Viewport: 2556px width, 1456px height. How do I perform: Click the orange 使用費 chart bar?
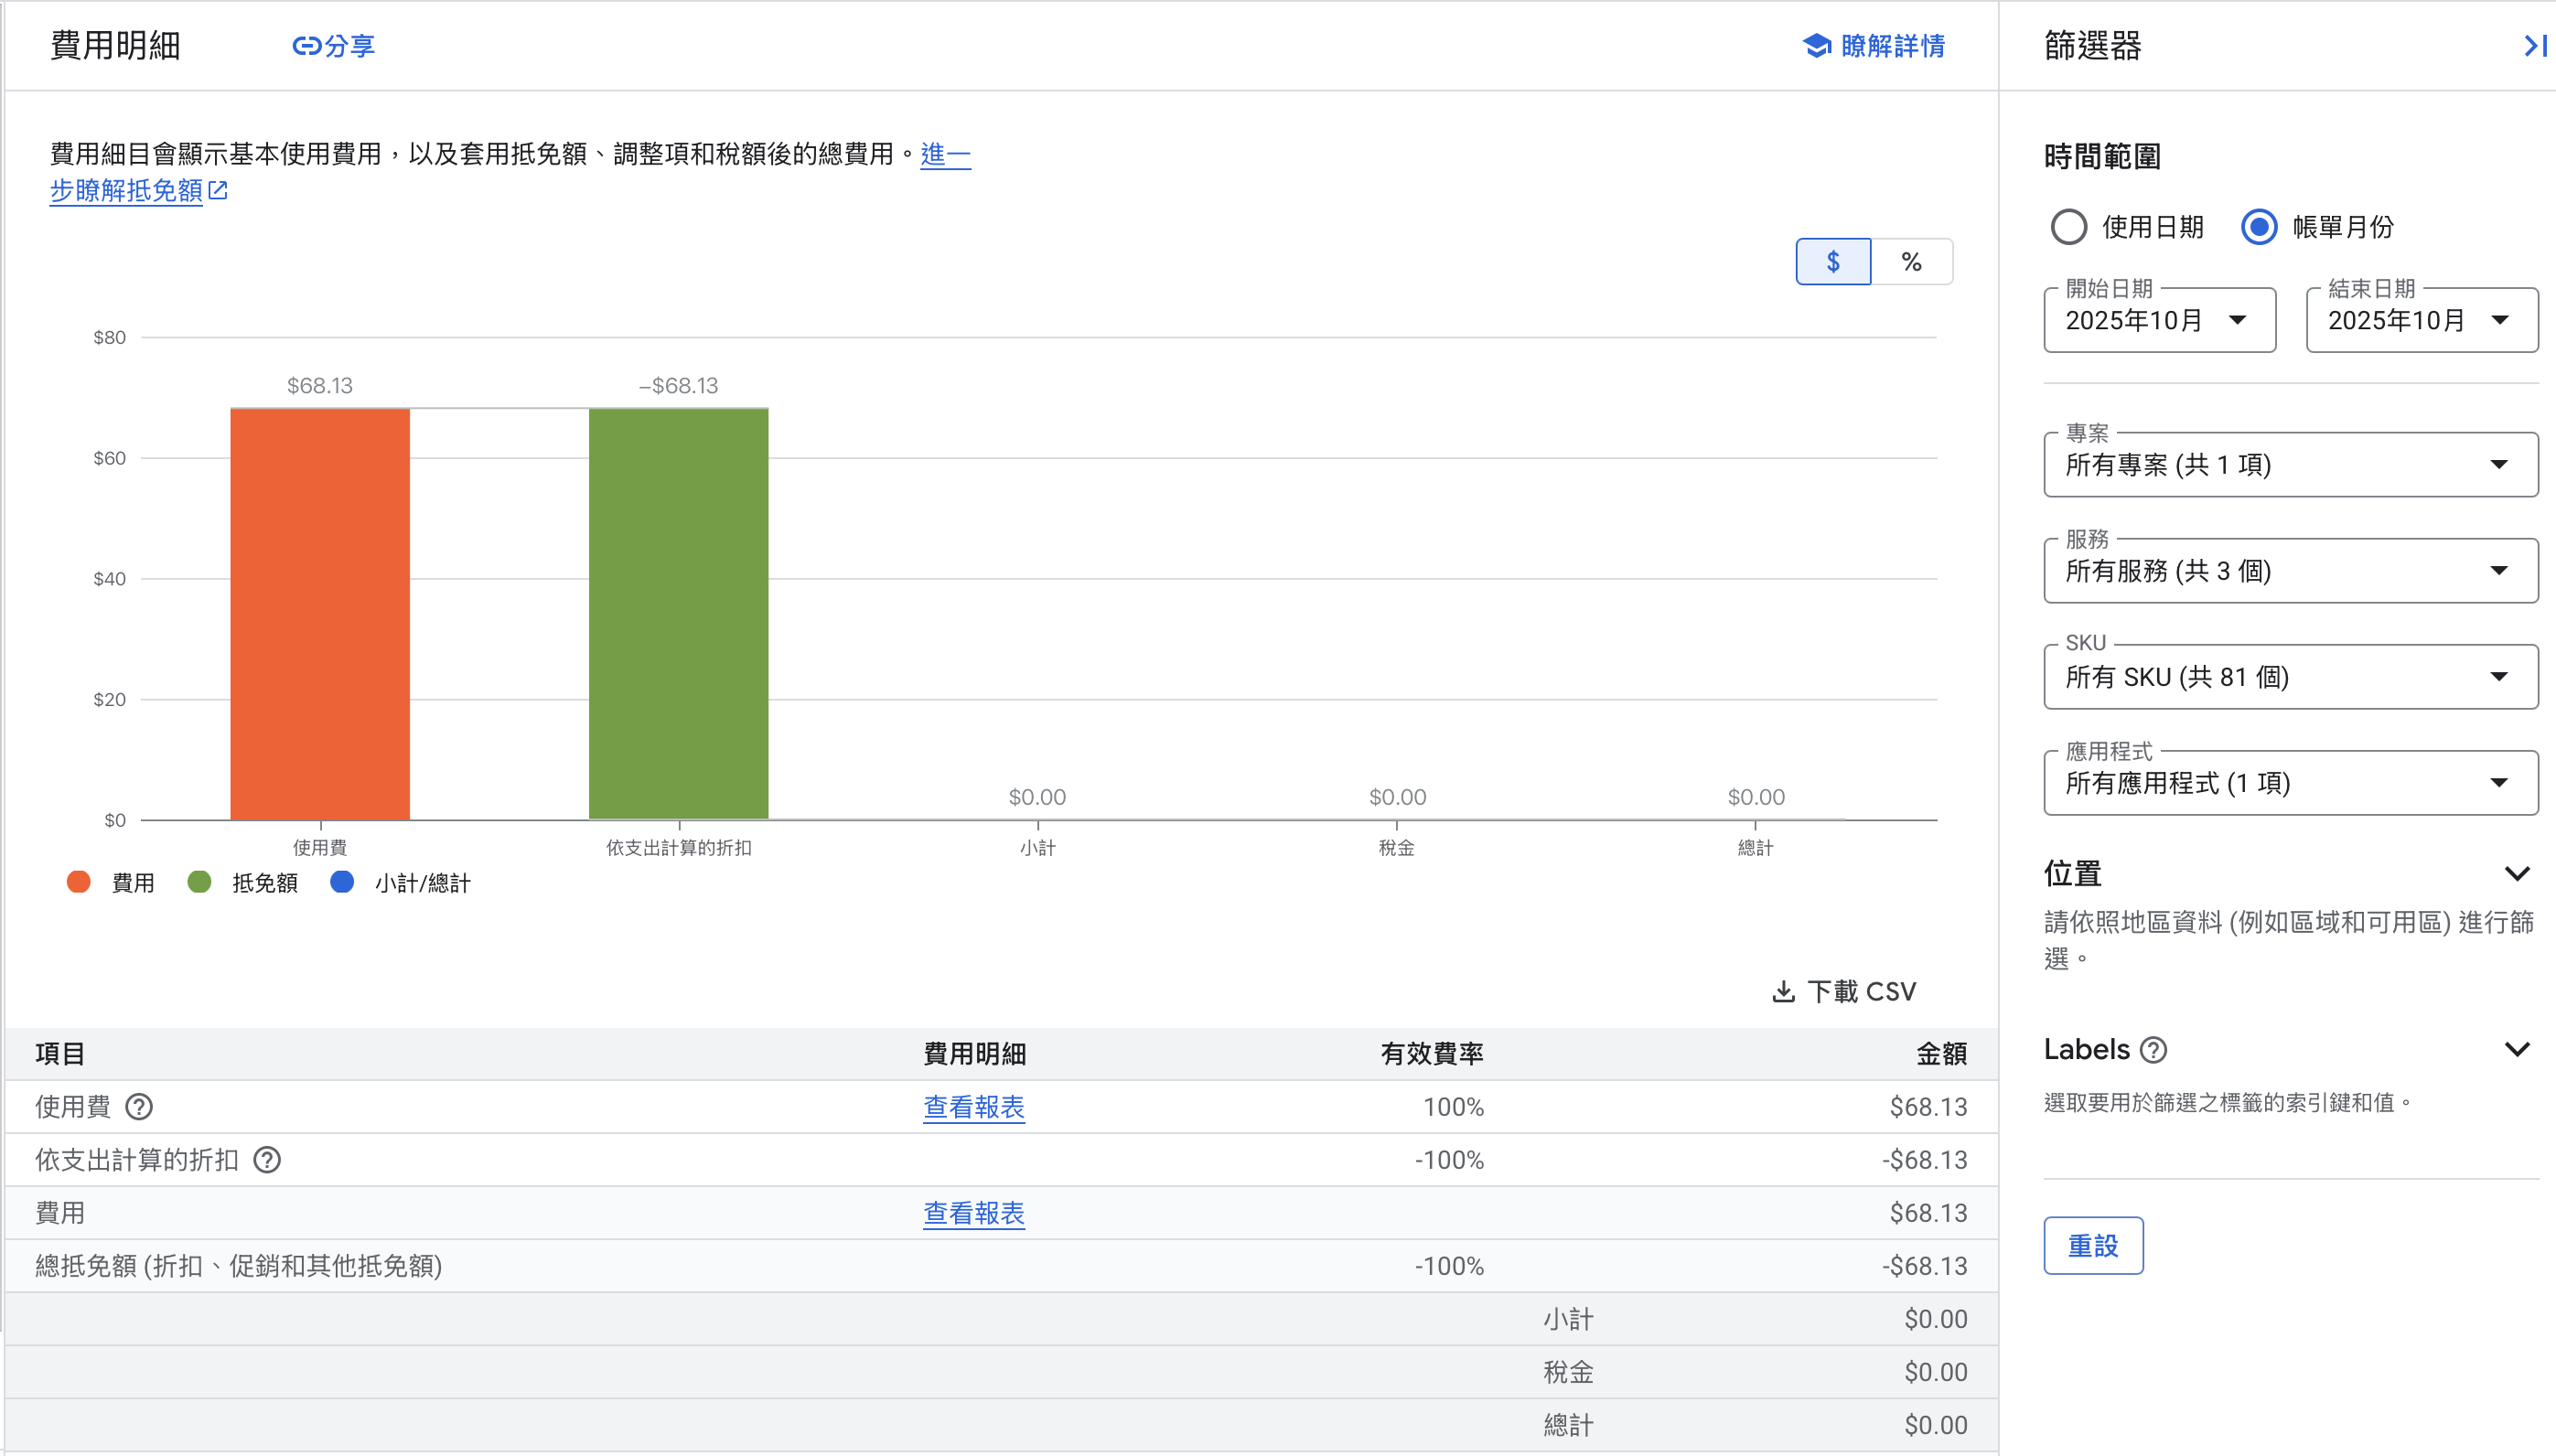[320, 614]
